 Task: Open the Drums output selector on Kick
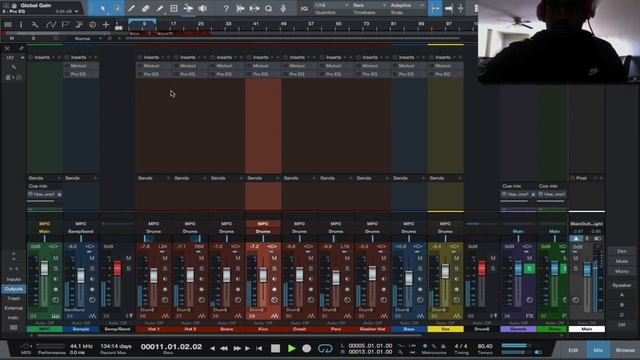[263, 231]
